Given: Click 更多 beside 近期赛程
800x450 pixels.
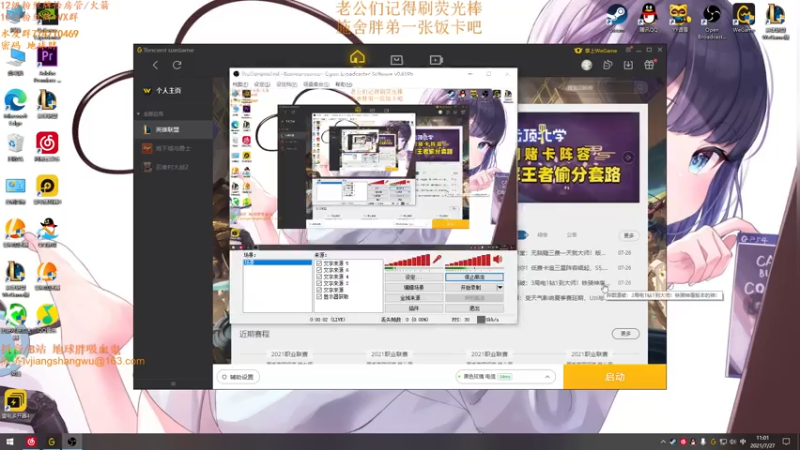Looking at the screenshot, I should point(626,334).
